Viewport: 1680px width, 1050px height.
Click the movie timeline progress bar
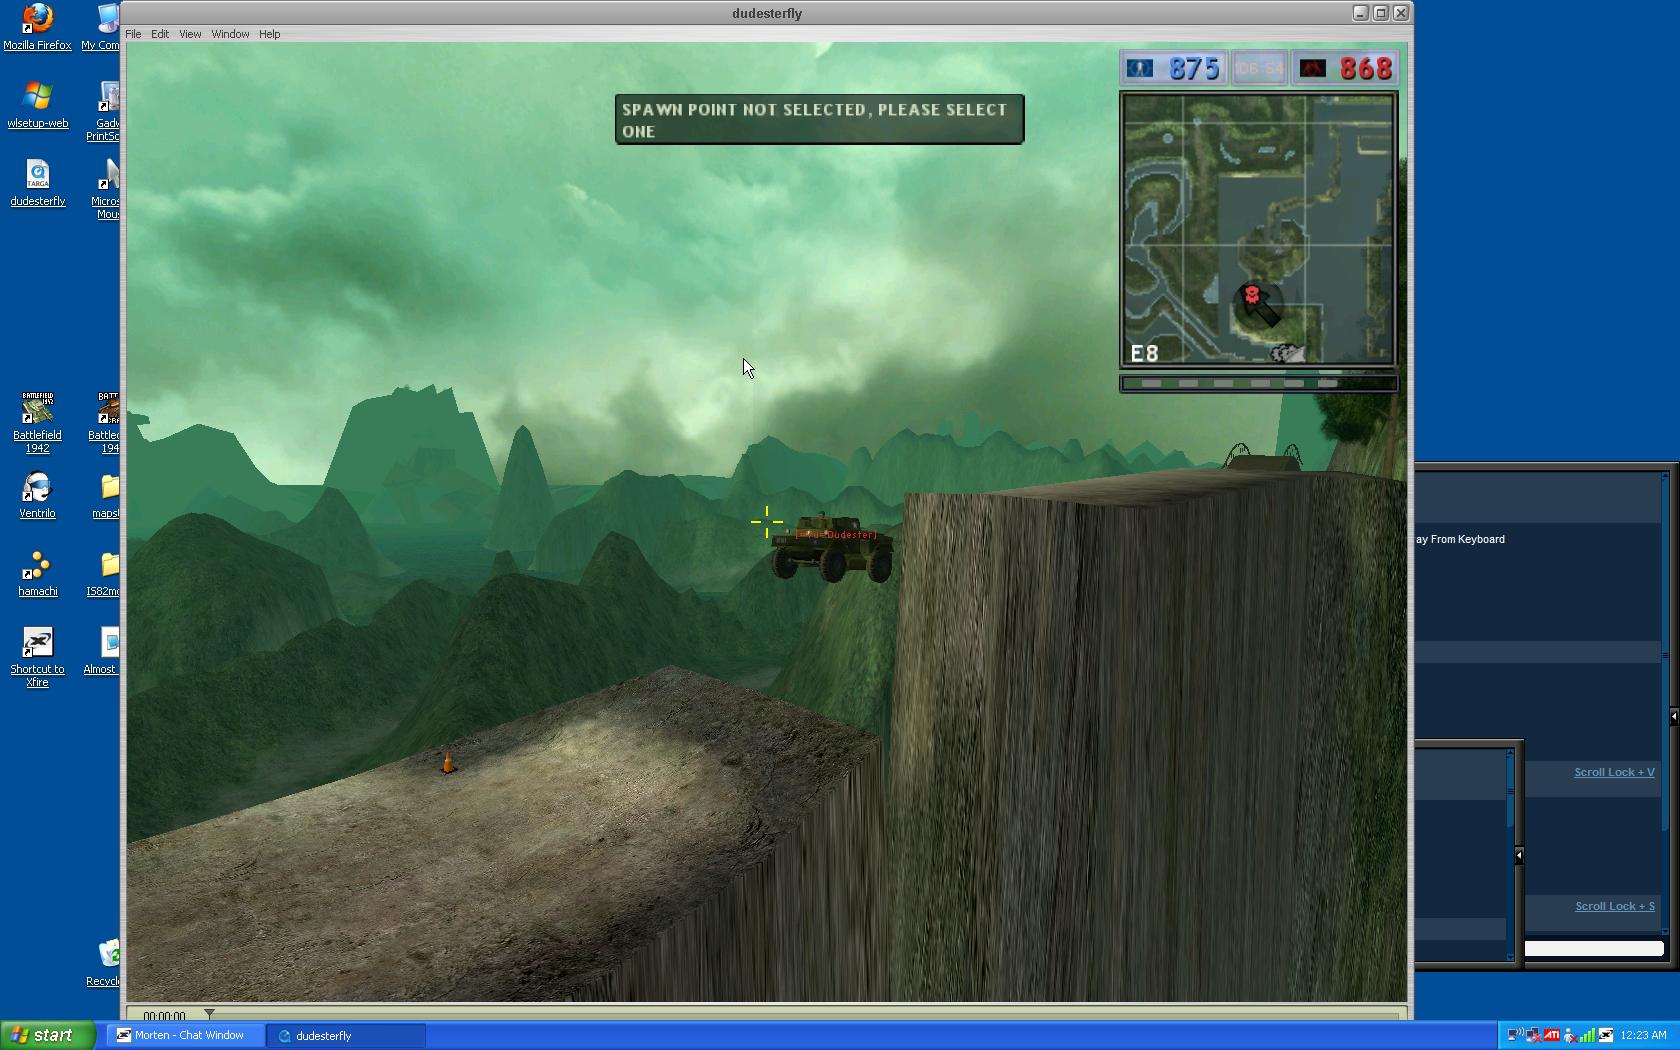[805, 1015]
